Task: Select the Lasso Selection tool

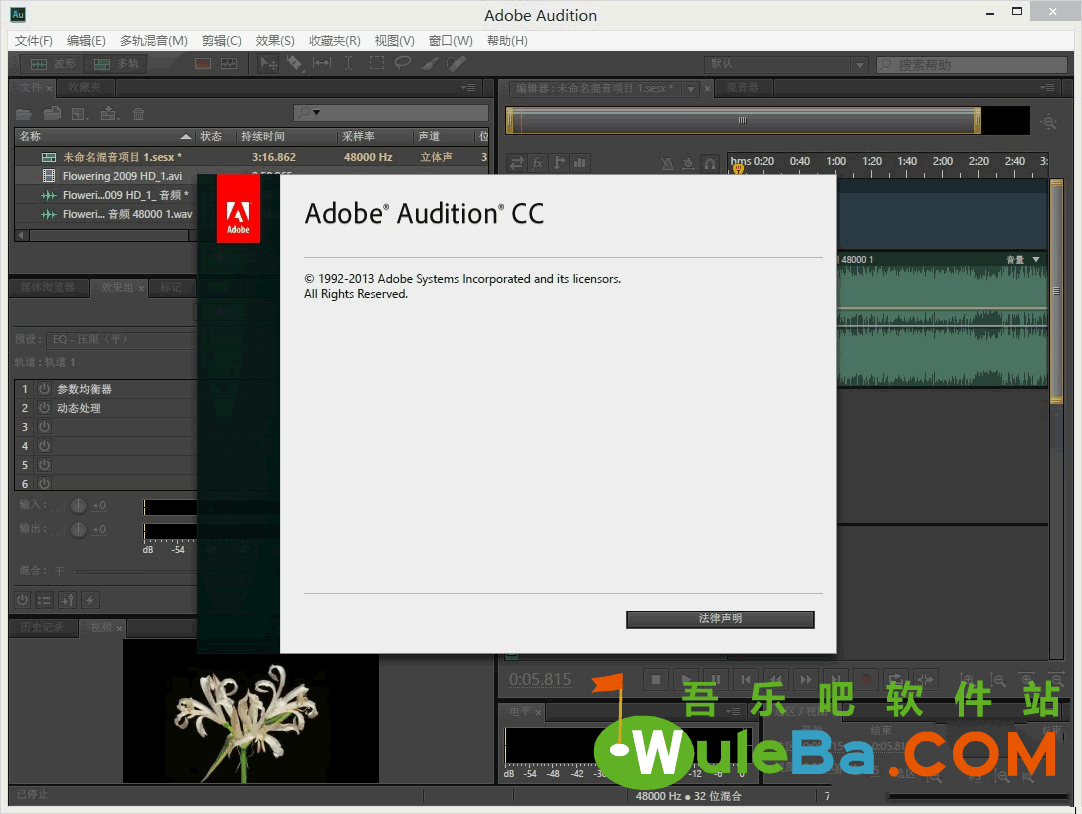Action: [402, 63]
